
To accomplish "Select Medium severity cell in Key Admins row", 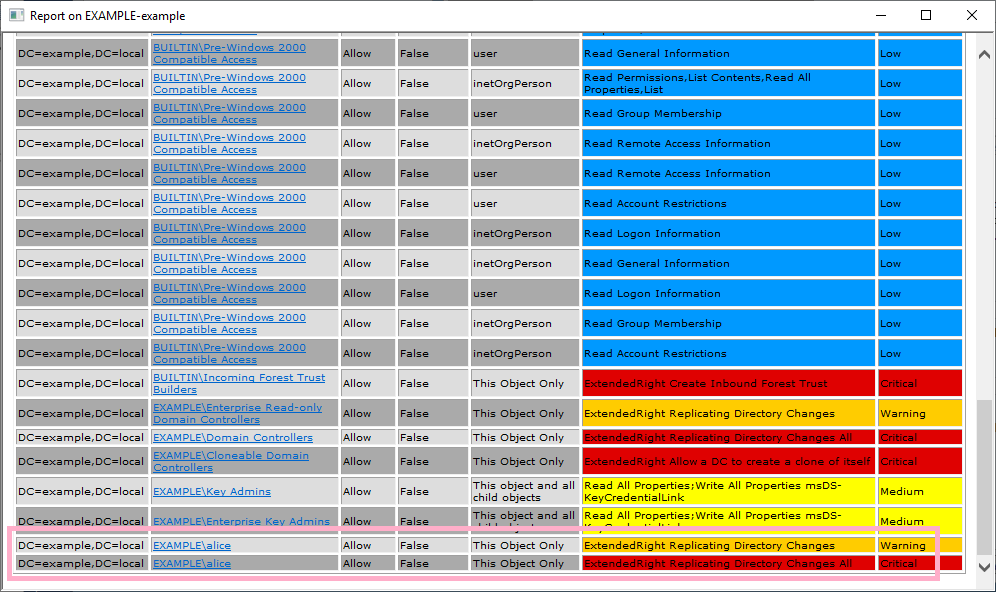I will [920, 492].
